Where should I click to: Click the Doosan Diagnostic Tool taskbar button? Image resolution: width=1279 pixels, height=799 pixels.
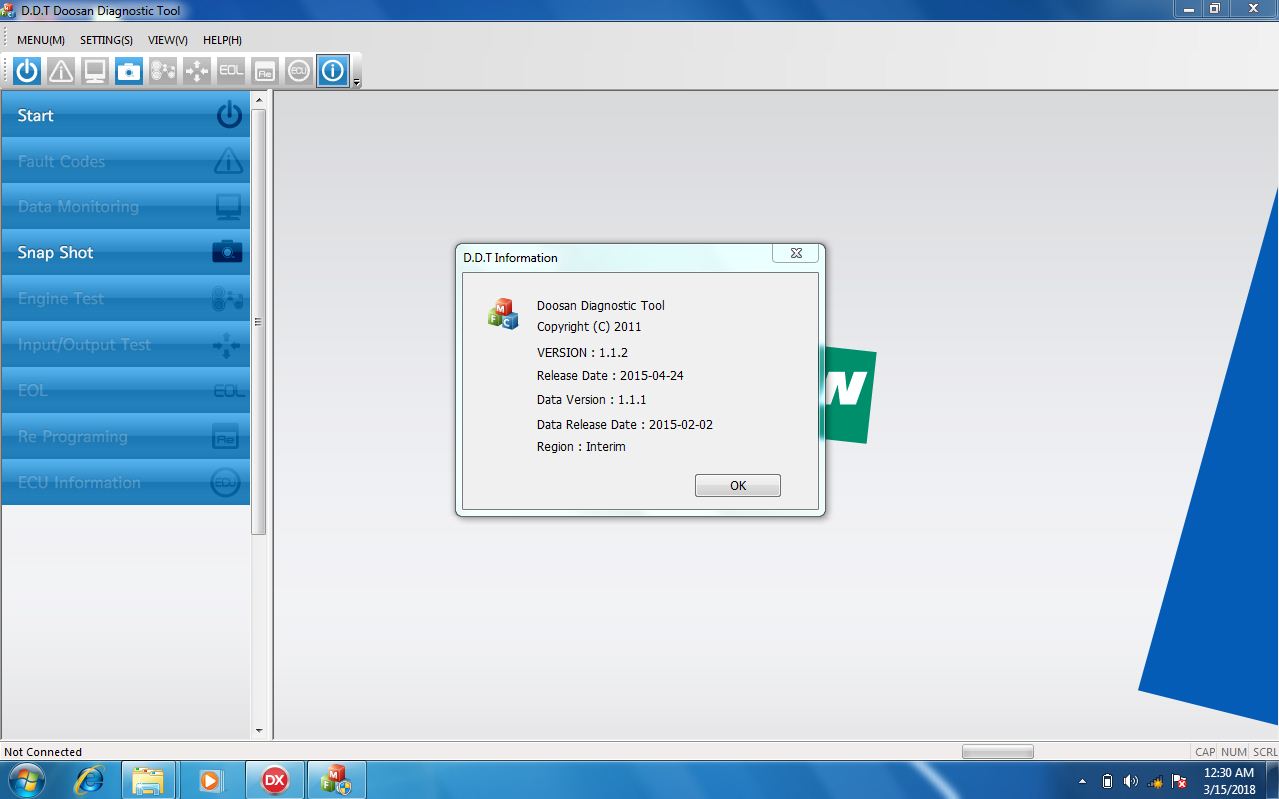[x=336, y=780]
